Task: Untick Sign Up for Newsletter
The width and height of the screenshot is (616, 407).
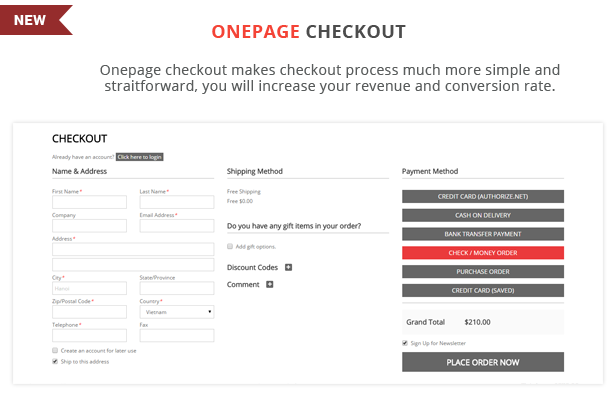Action: 405,343
